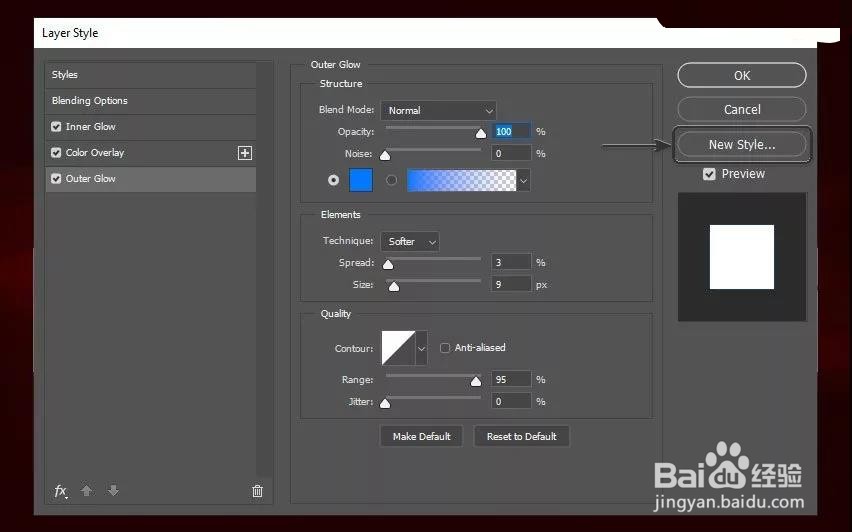852x532 pixels.
Task: Expand the gradient picker arrow
Action: point(523,180)
